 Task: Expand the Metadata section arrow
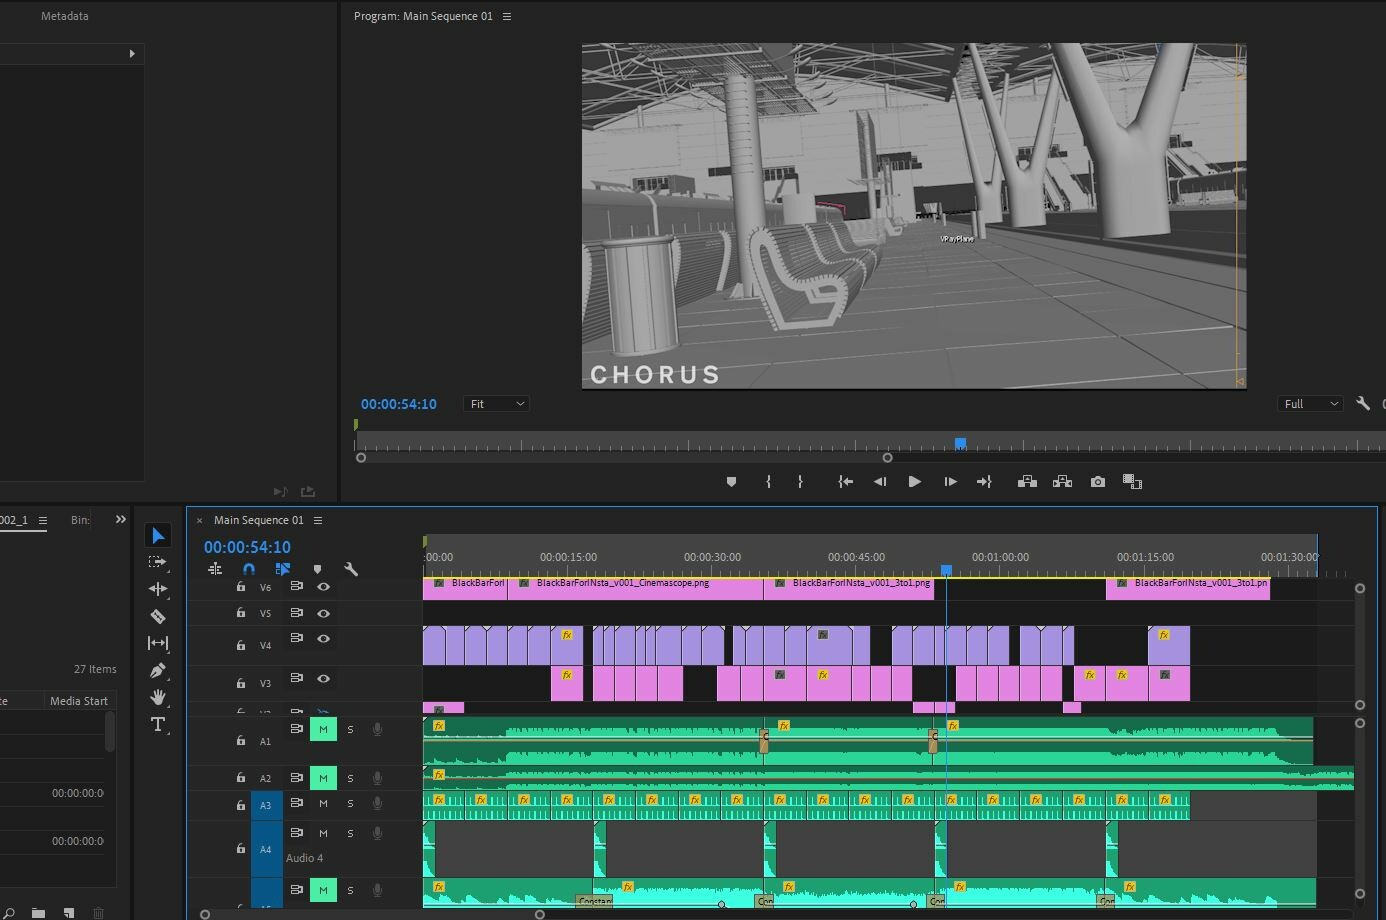132,53
